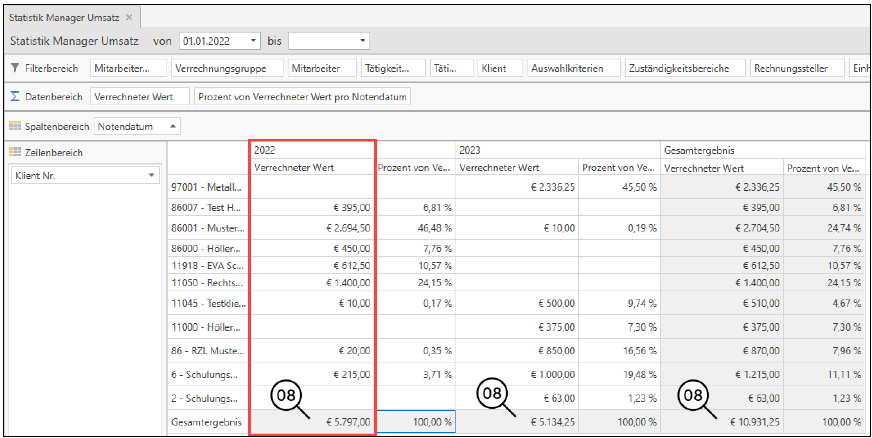Screen dimensions: 872x438
Task: Click the 86001 - Muster row header
Action: coord(208,228)
